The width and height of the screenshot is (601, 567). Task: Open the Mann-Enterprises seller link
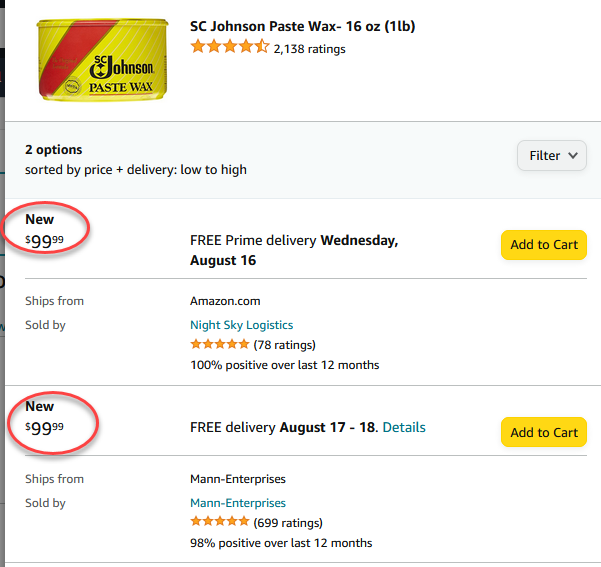[238, 503]
